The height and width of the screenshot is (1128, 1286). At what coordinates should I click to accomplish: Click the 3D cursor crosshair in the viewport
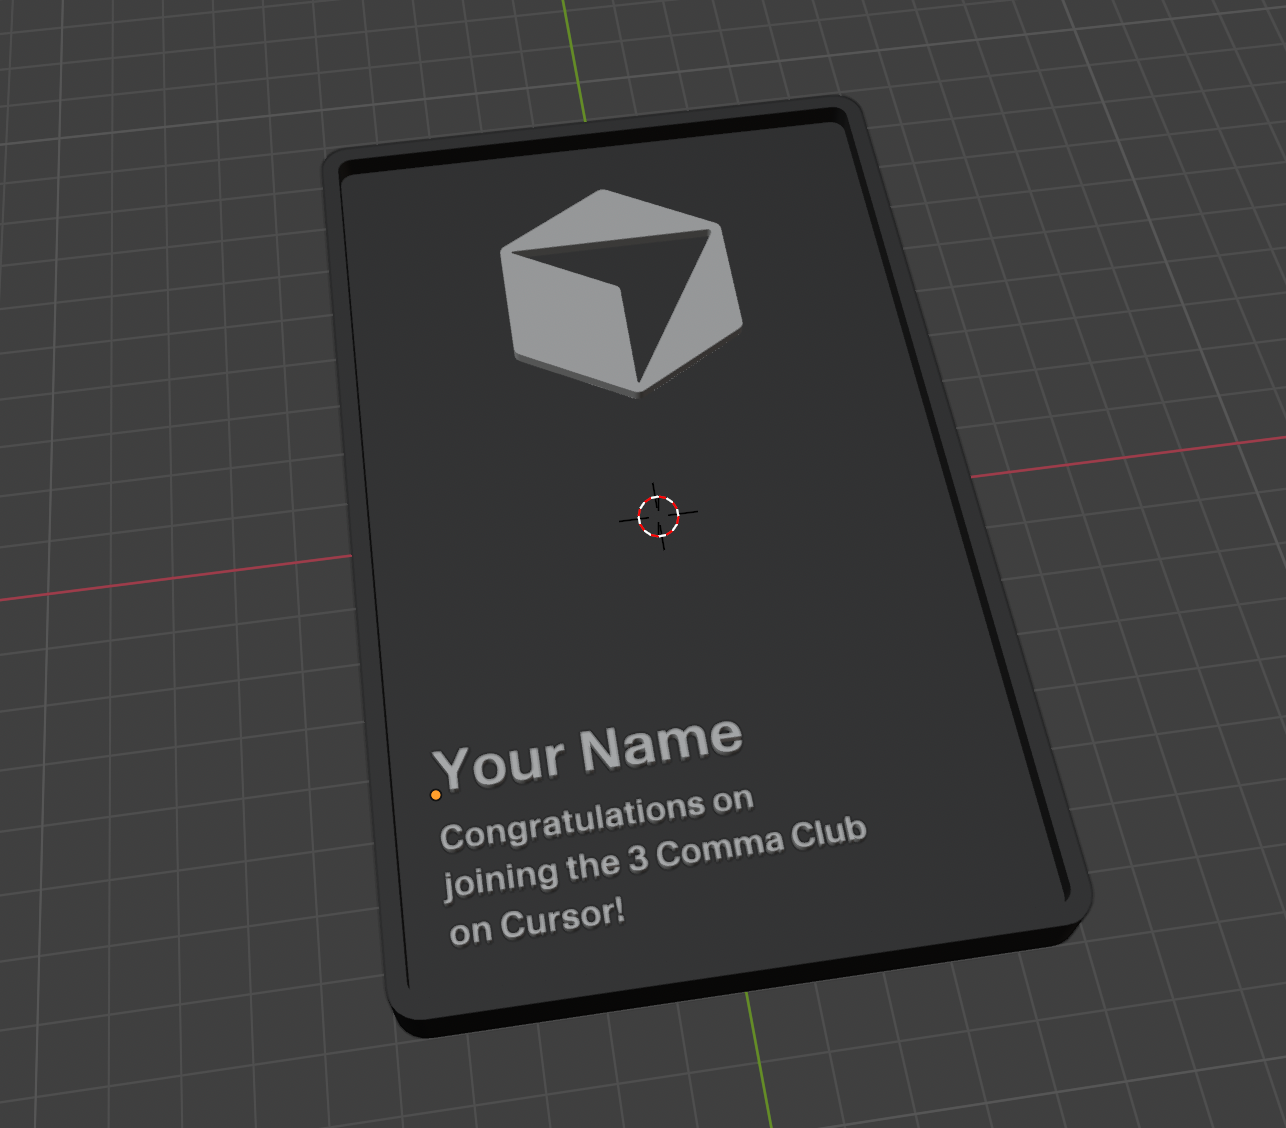point(658,516)
